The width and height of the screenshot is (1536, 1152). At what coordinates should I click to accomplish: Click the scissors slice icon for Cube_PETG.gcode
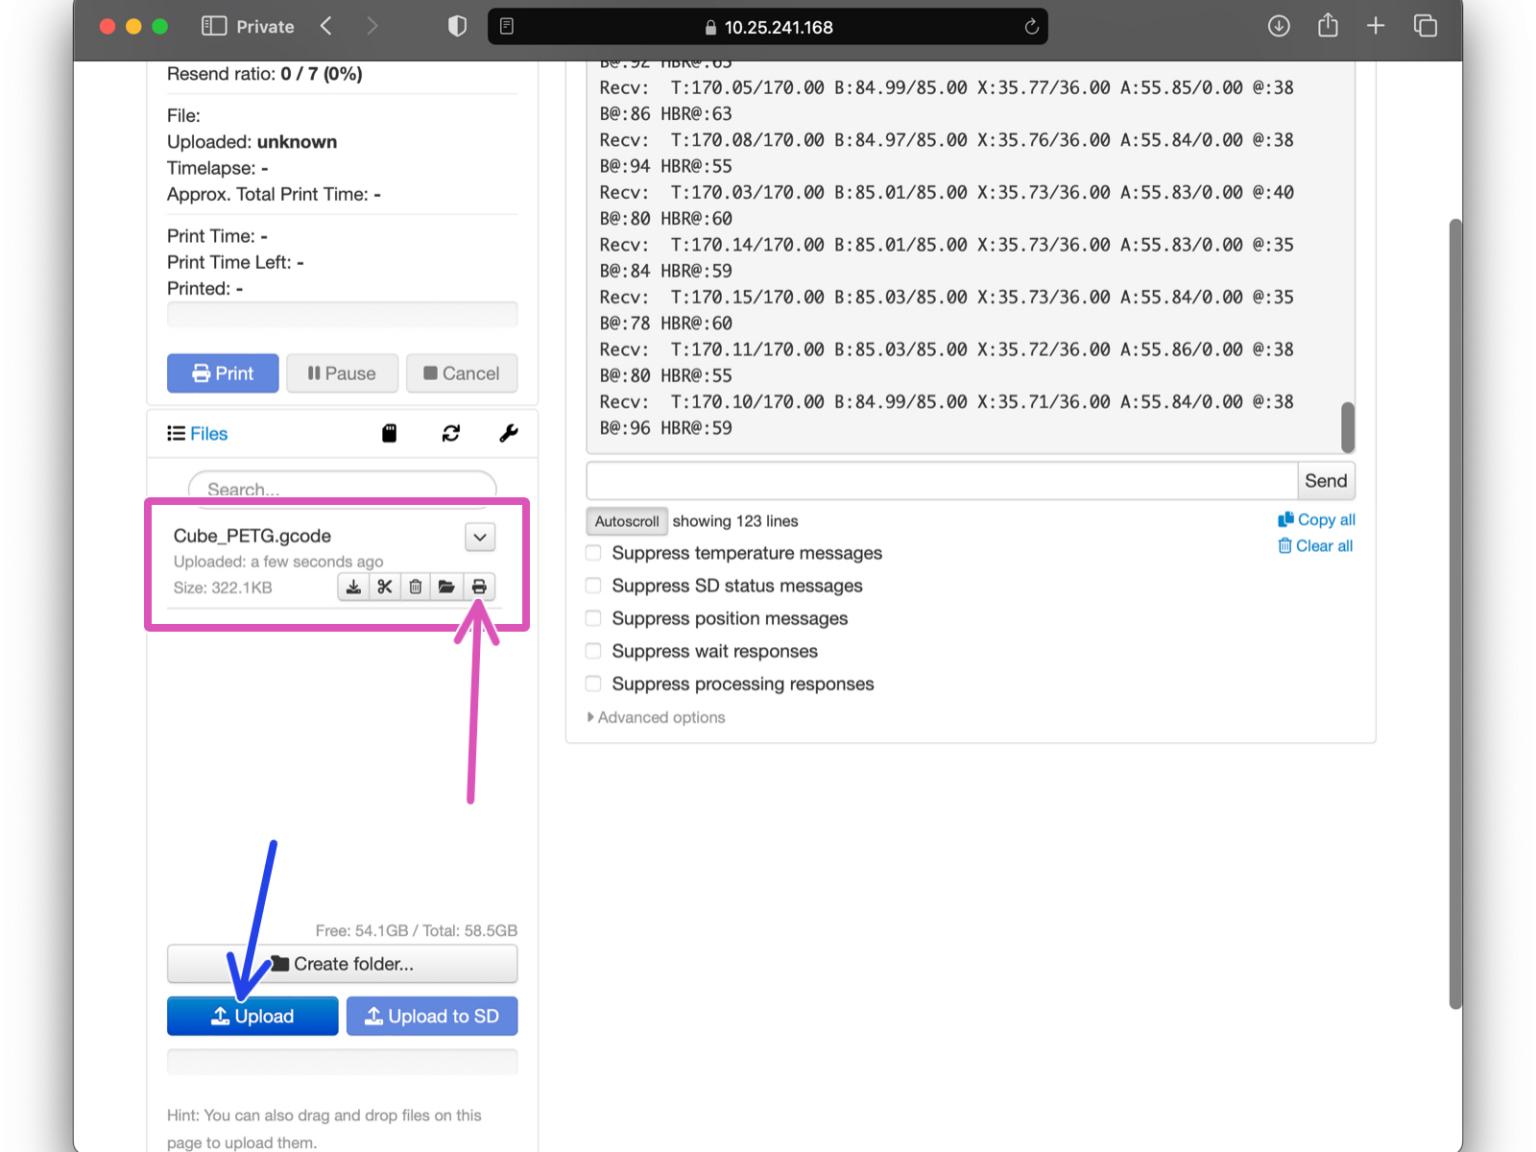click(384, 587)
